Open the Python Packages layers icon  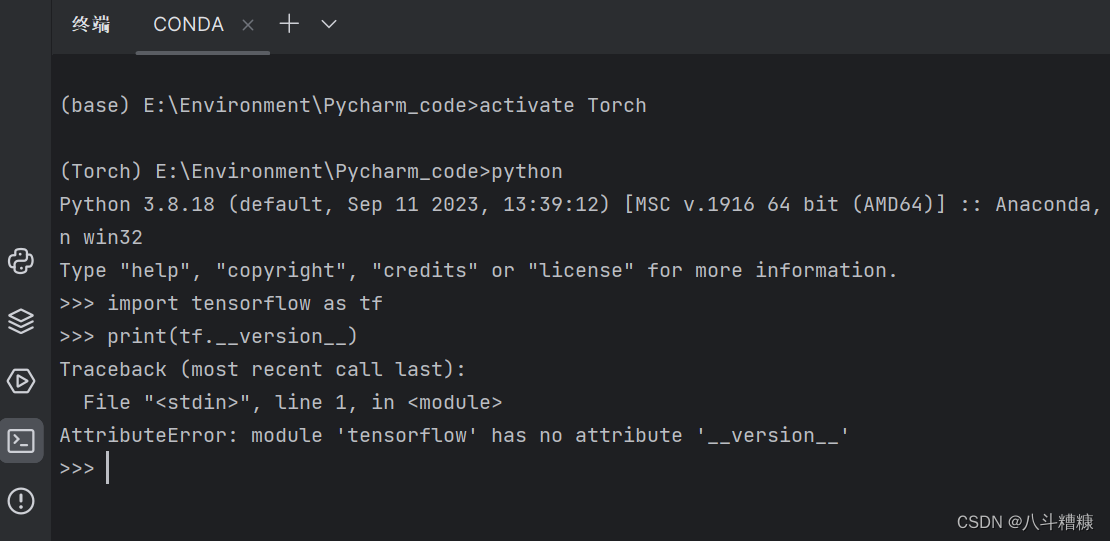point(21,321)
